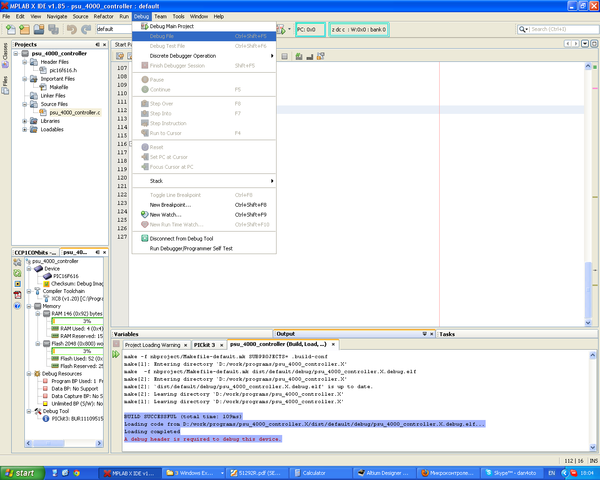Image resolution: width=600 pixels, height=480 pixels.
Task: Click the search magnifier icon
Action: (522, 29)
